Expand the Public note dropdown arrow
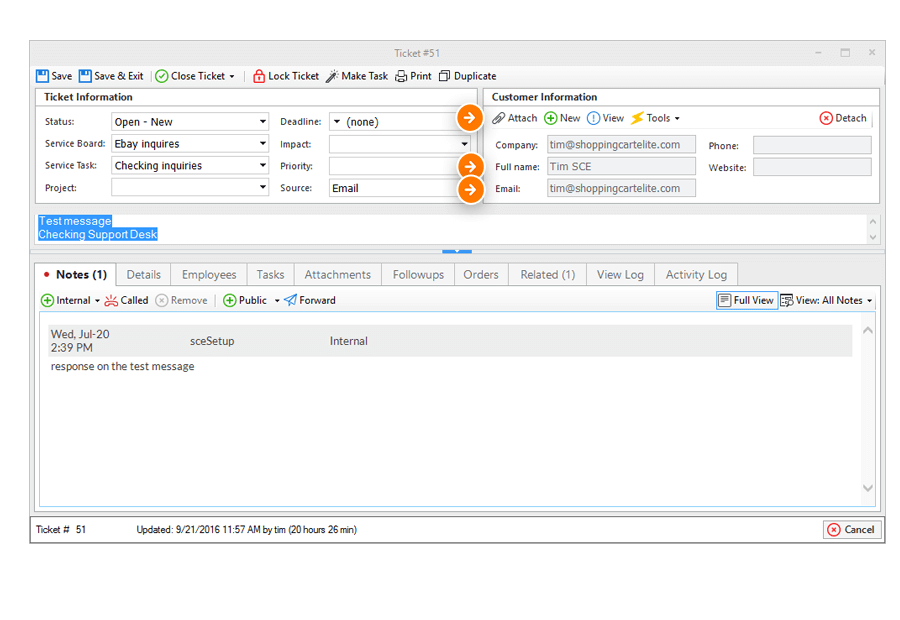The width and height of the screenshot is (900, 620). [277, 301]
